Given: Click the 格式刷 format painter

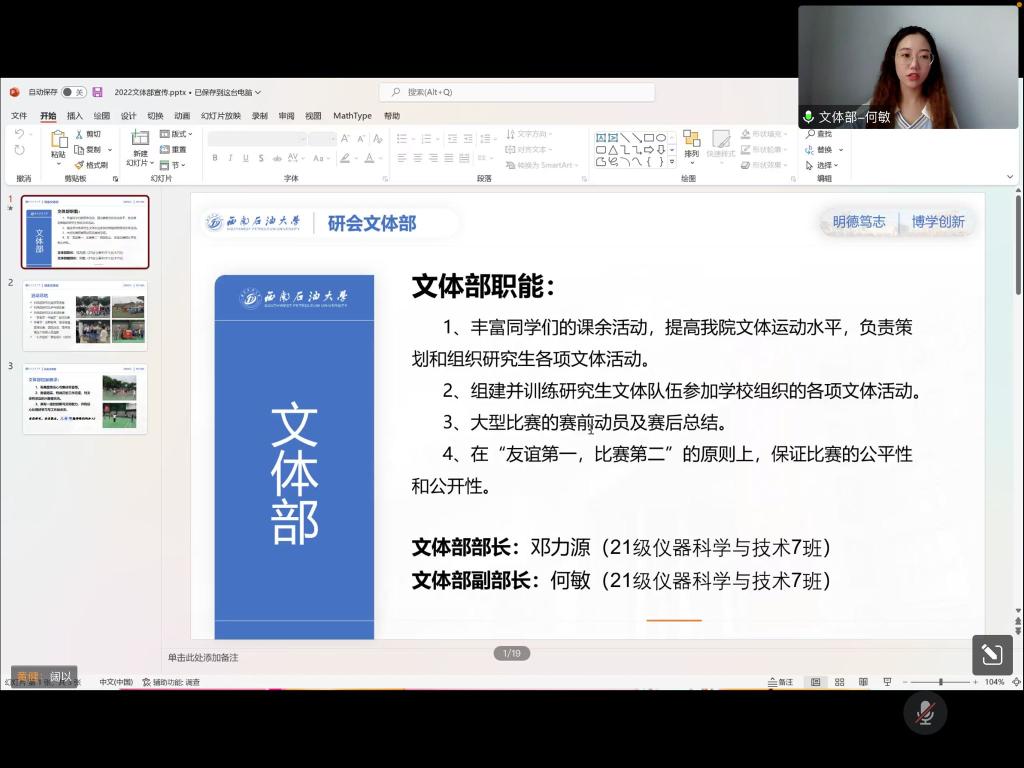Looking at the screenshot, I should 90,165.
